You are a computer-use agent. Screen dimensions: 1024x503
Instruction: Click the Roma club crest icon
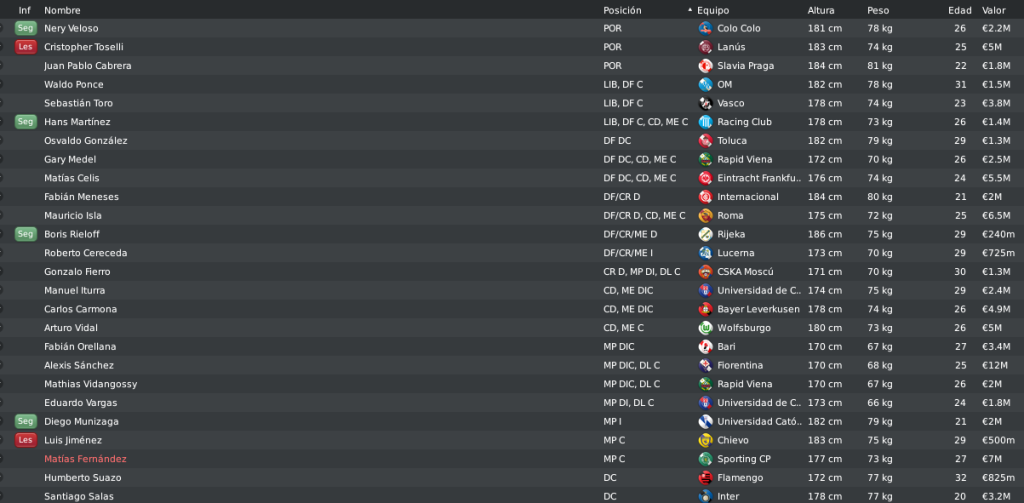point(705,216)
